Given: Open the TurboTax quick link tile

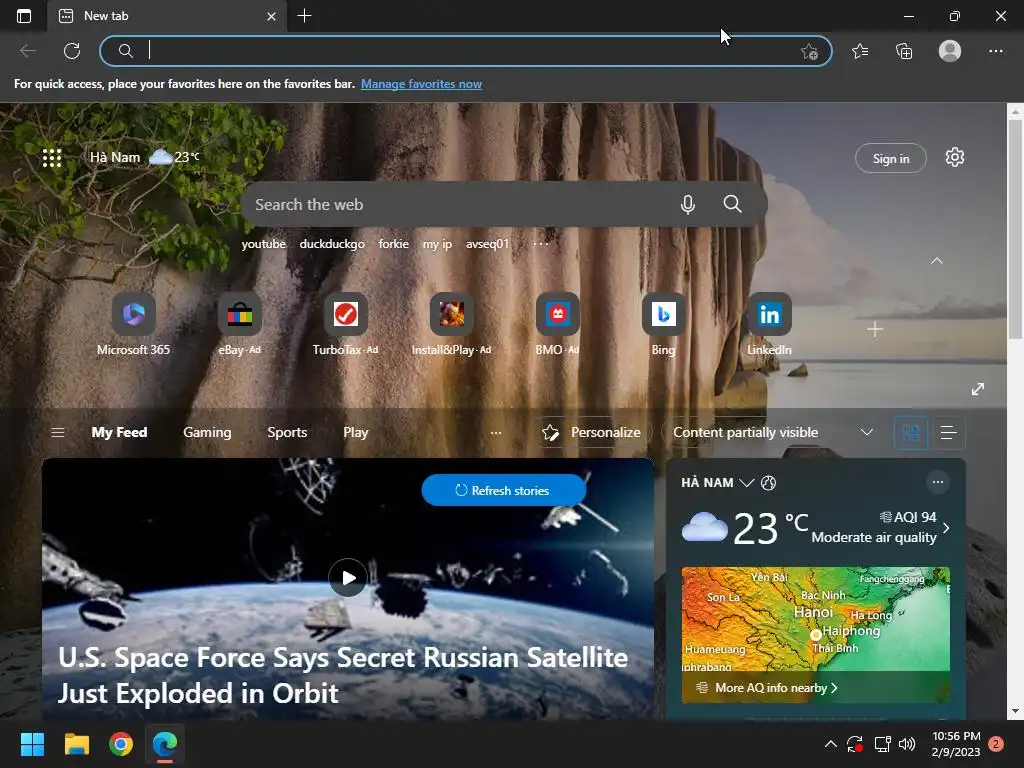Looking at the screenshot, I should click(345, 325).
